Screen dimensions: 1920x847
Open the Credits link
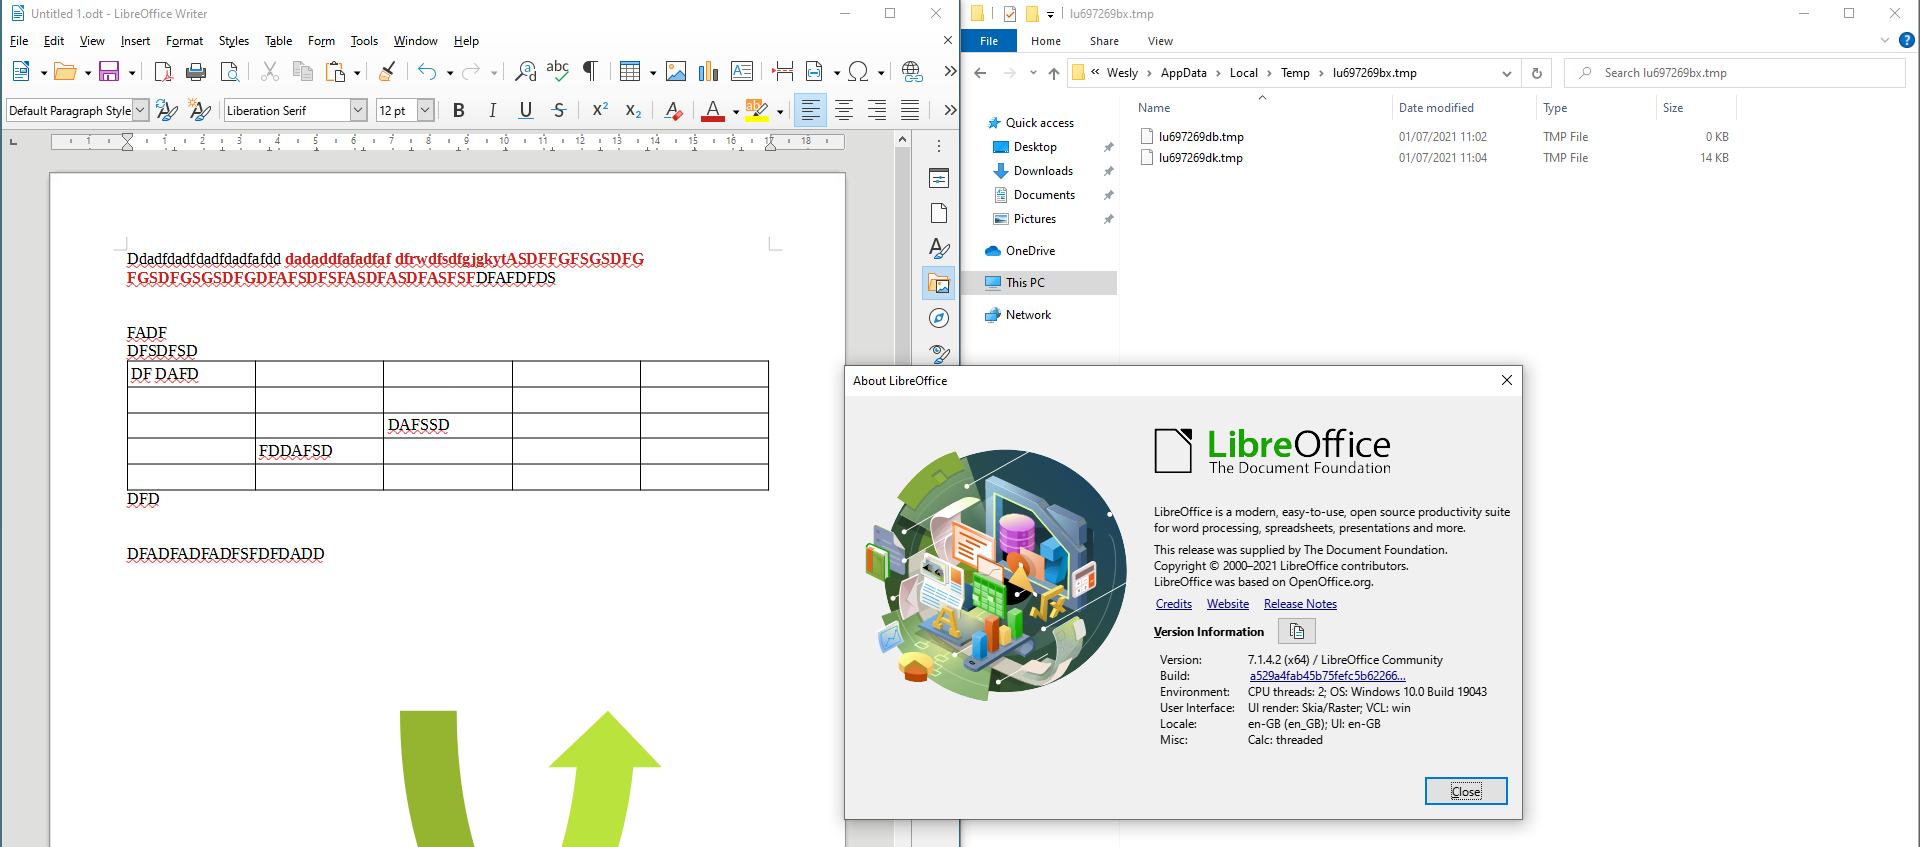pos(1174,604)
